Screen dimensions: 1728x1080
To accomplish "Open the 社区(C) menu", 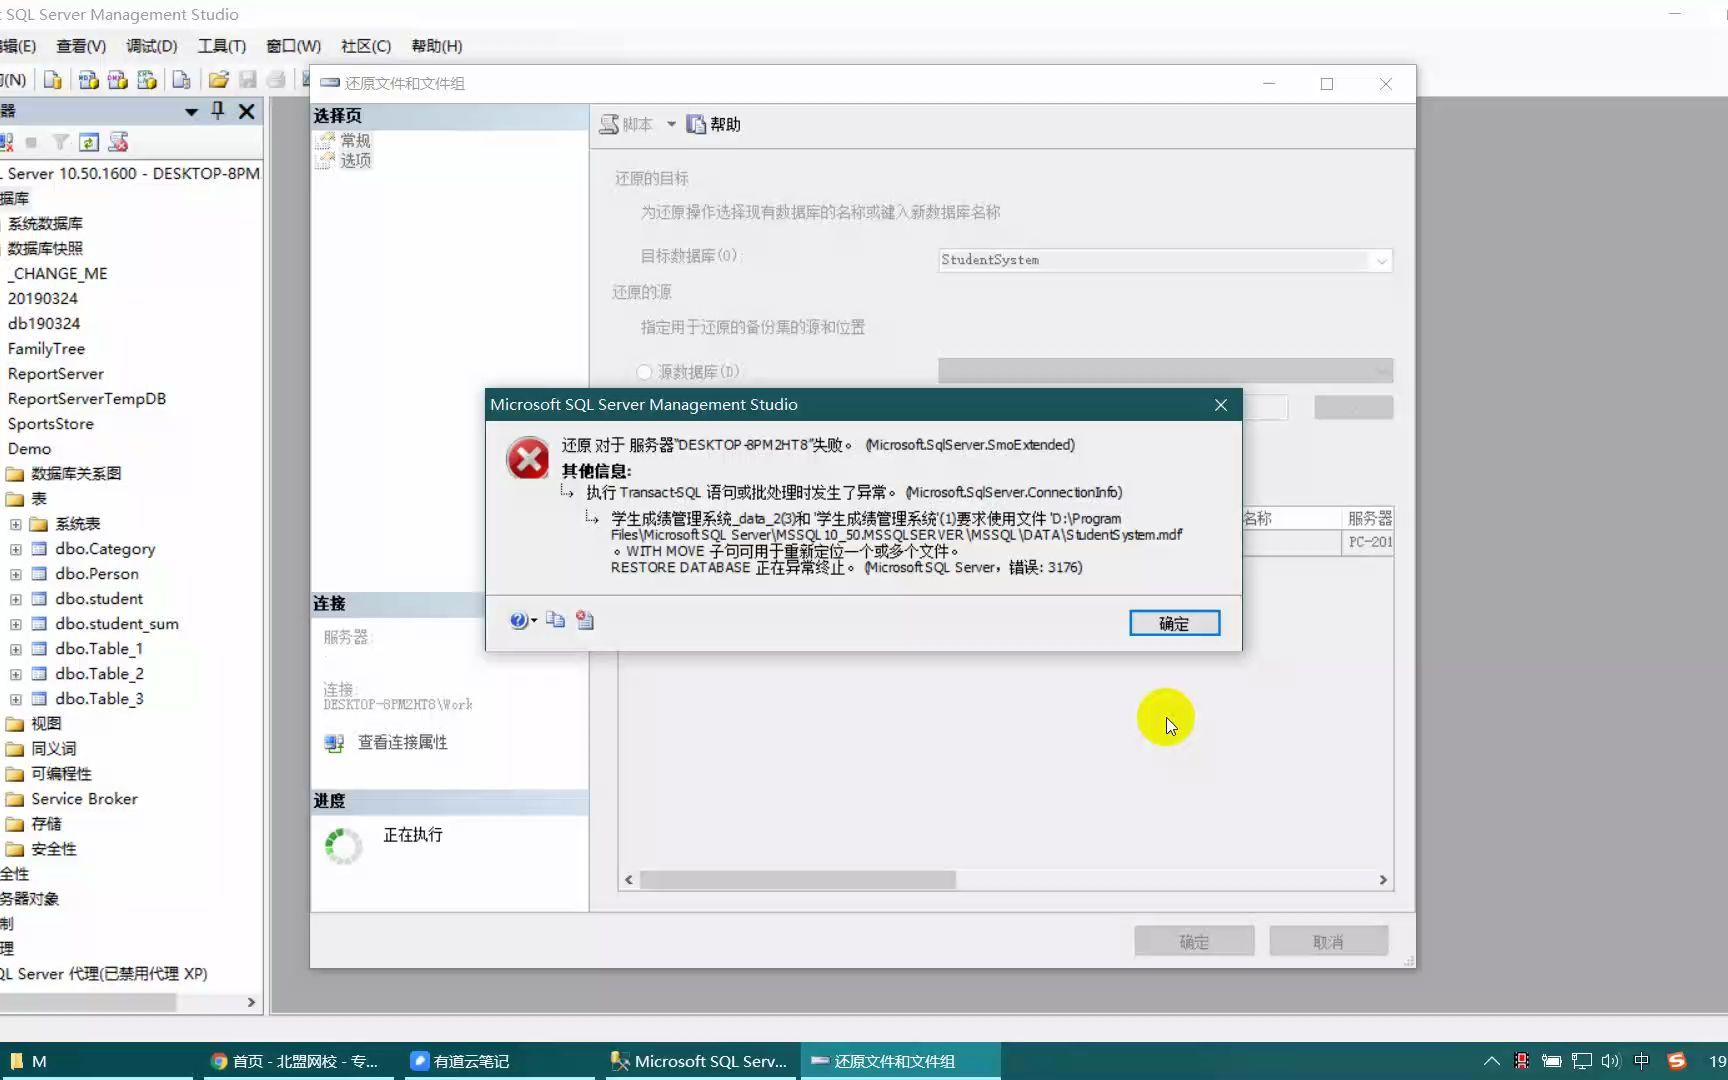I will 365,46.
